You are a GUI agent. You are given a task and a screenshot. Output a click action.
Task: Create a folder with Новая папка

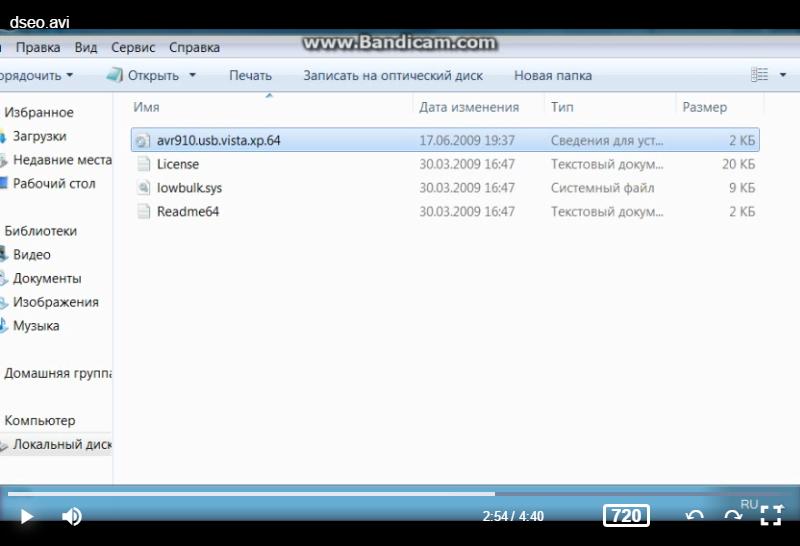[553, 76]
